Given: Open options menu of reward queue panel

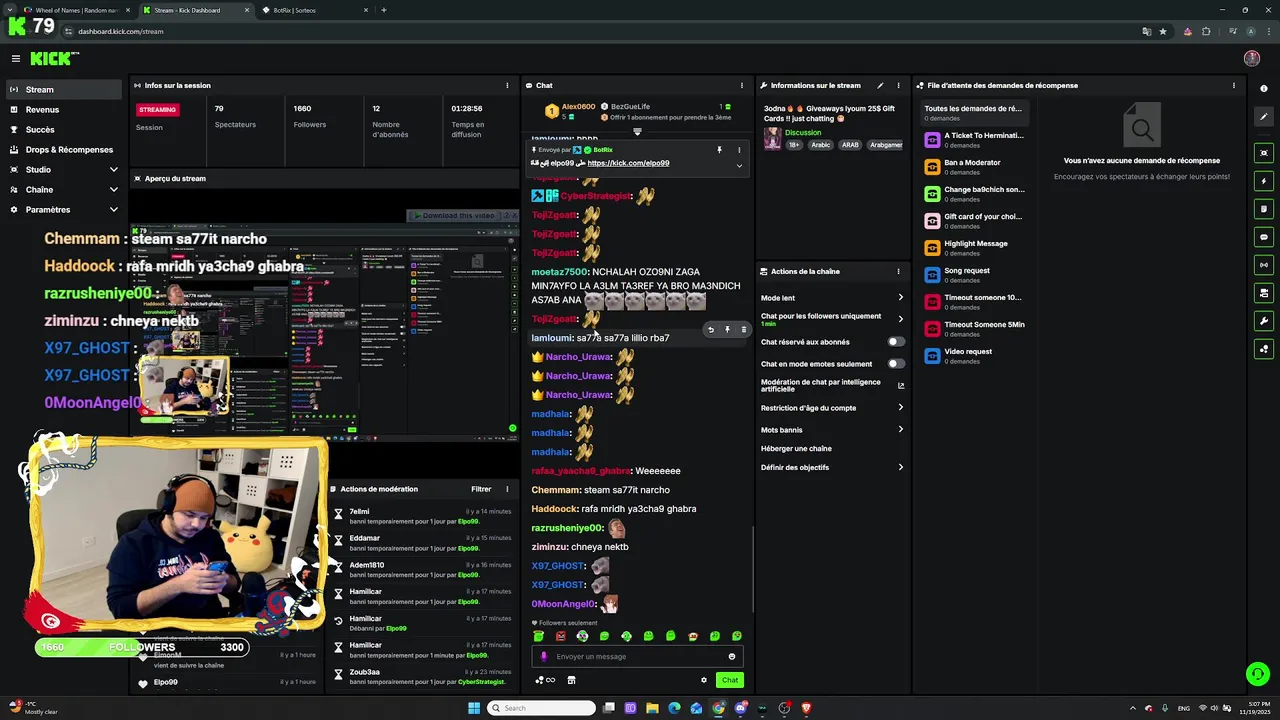Looking at the screenshot, I should click(1234, 85).
